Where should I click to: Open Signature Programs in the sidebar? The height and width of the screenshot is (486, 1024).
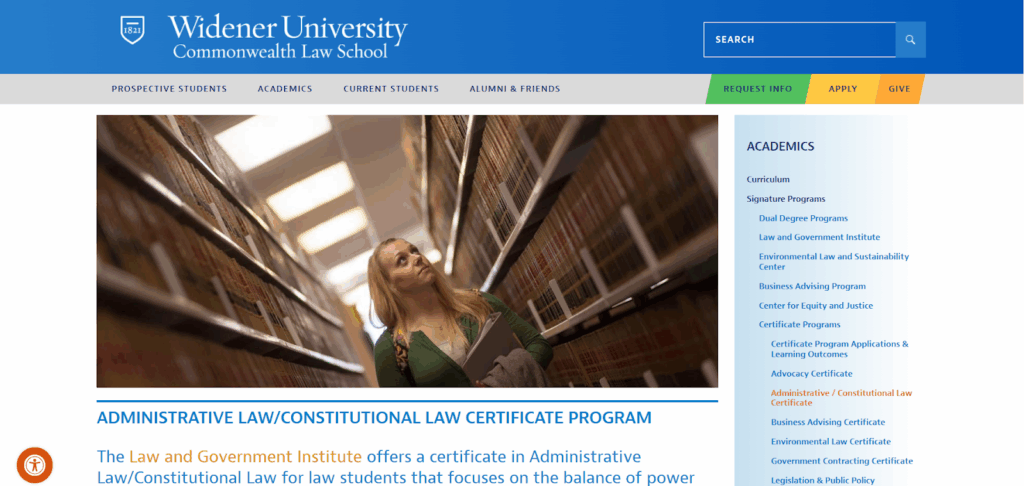pos(786,199)
